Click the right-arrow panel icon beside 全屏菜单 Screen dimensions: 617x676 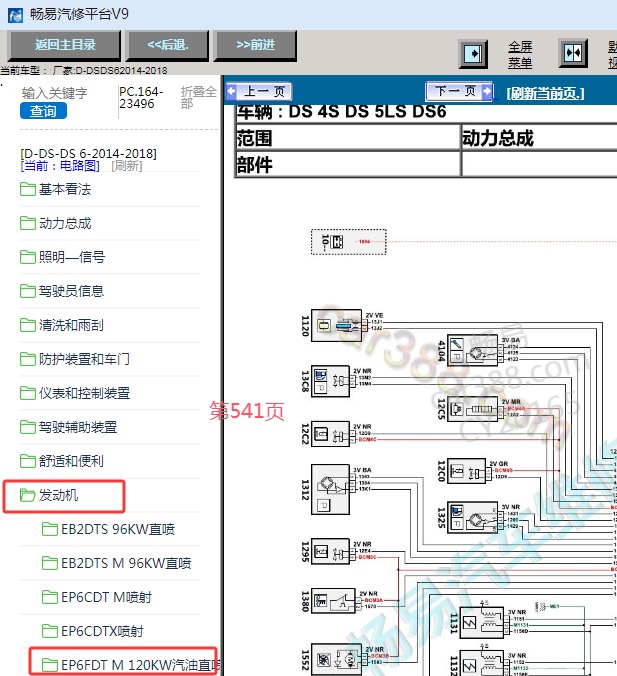473,54
